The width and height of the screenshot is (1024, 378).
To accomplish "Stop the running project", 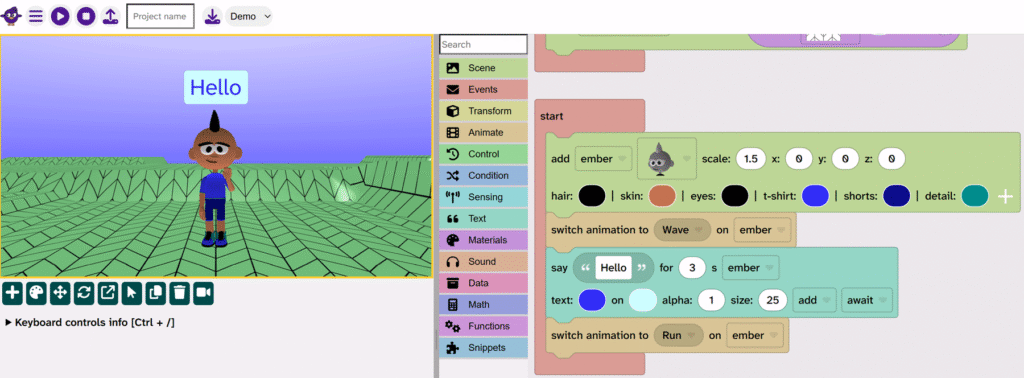I will tap(86, 16).
